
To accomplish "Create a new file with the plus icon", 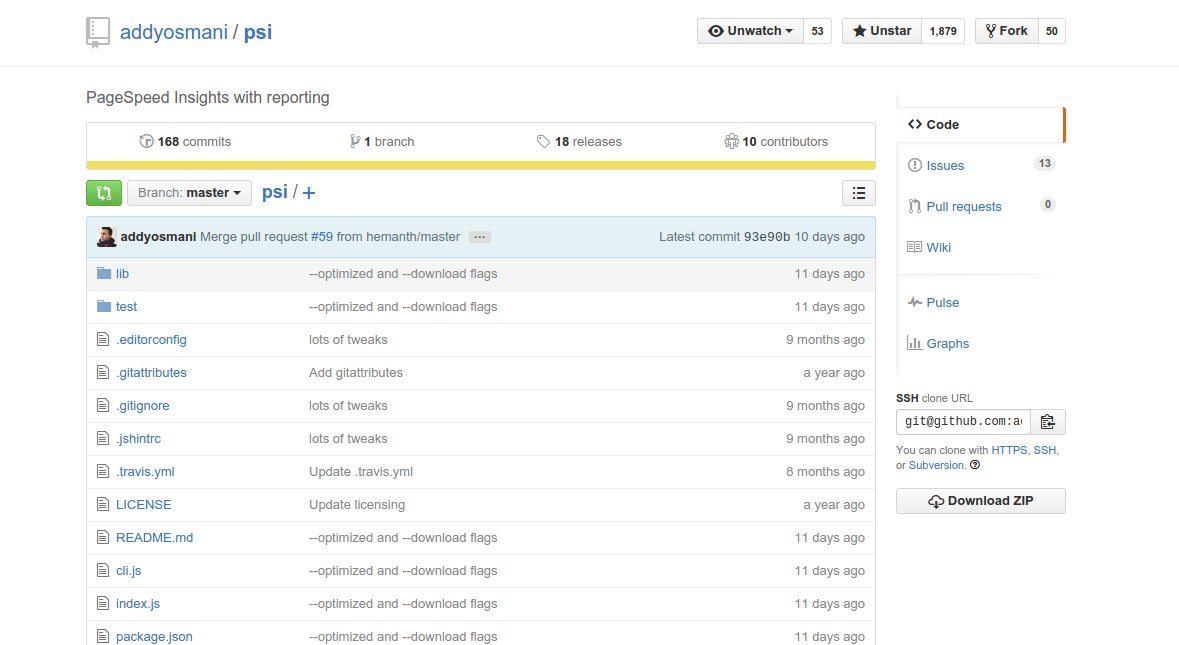I will click(309, 193).
